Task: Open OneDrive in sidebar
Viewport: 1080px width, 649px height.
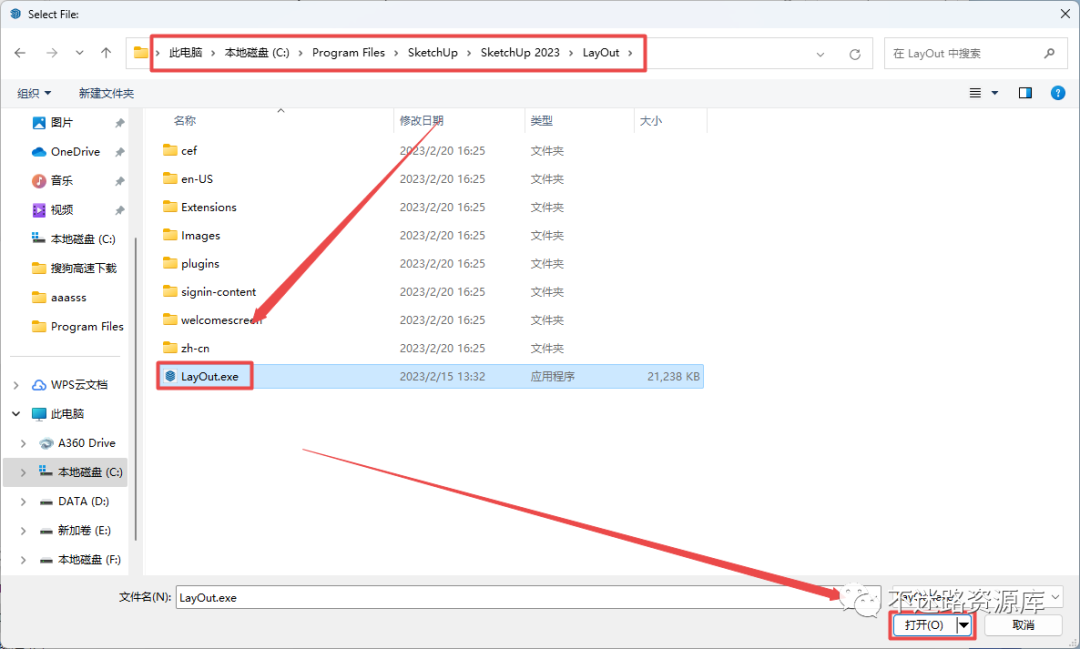Action: (x=75, y=152)
